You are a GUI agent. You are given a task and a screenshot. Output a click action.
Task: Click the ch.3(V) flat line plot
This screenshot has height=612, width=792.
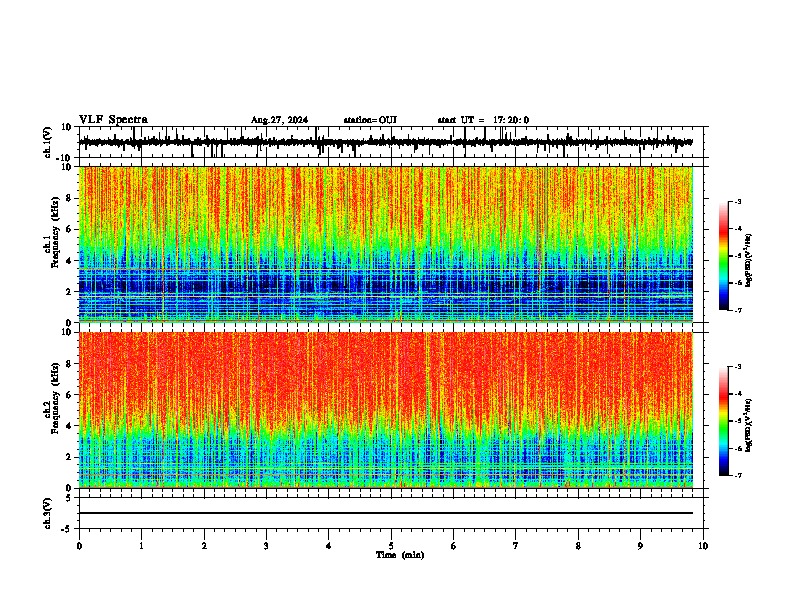pos(386,513)
